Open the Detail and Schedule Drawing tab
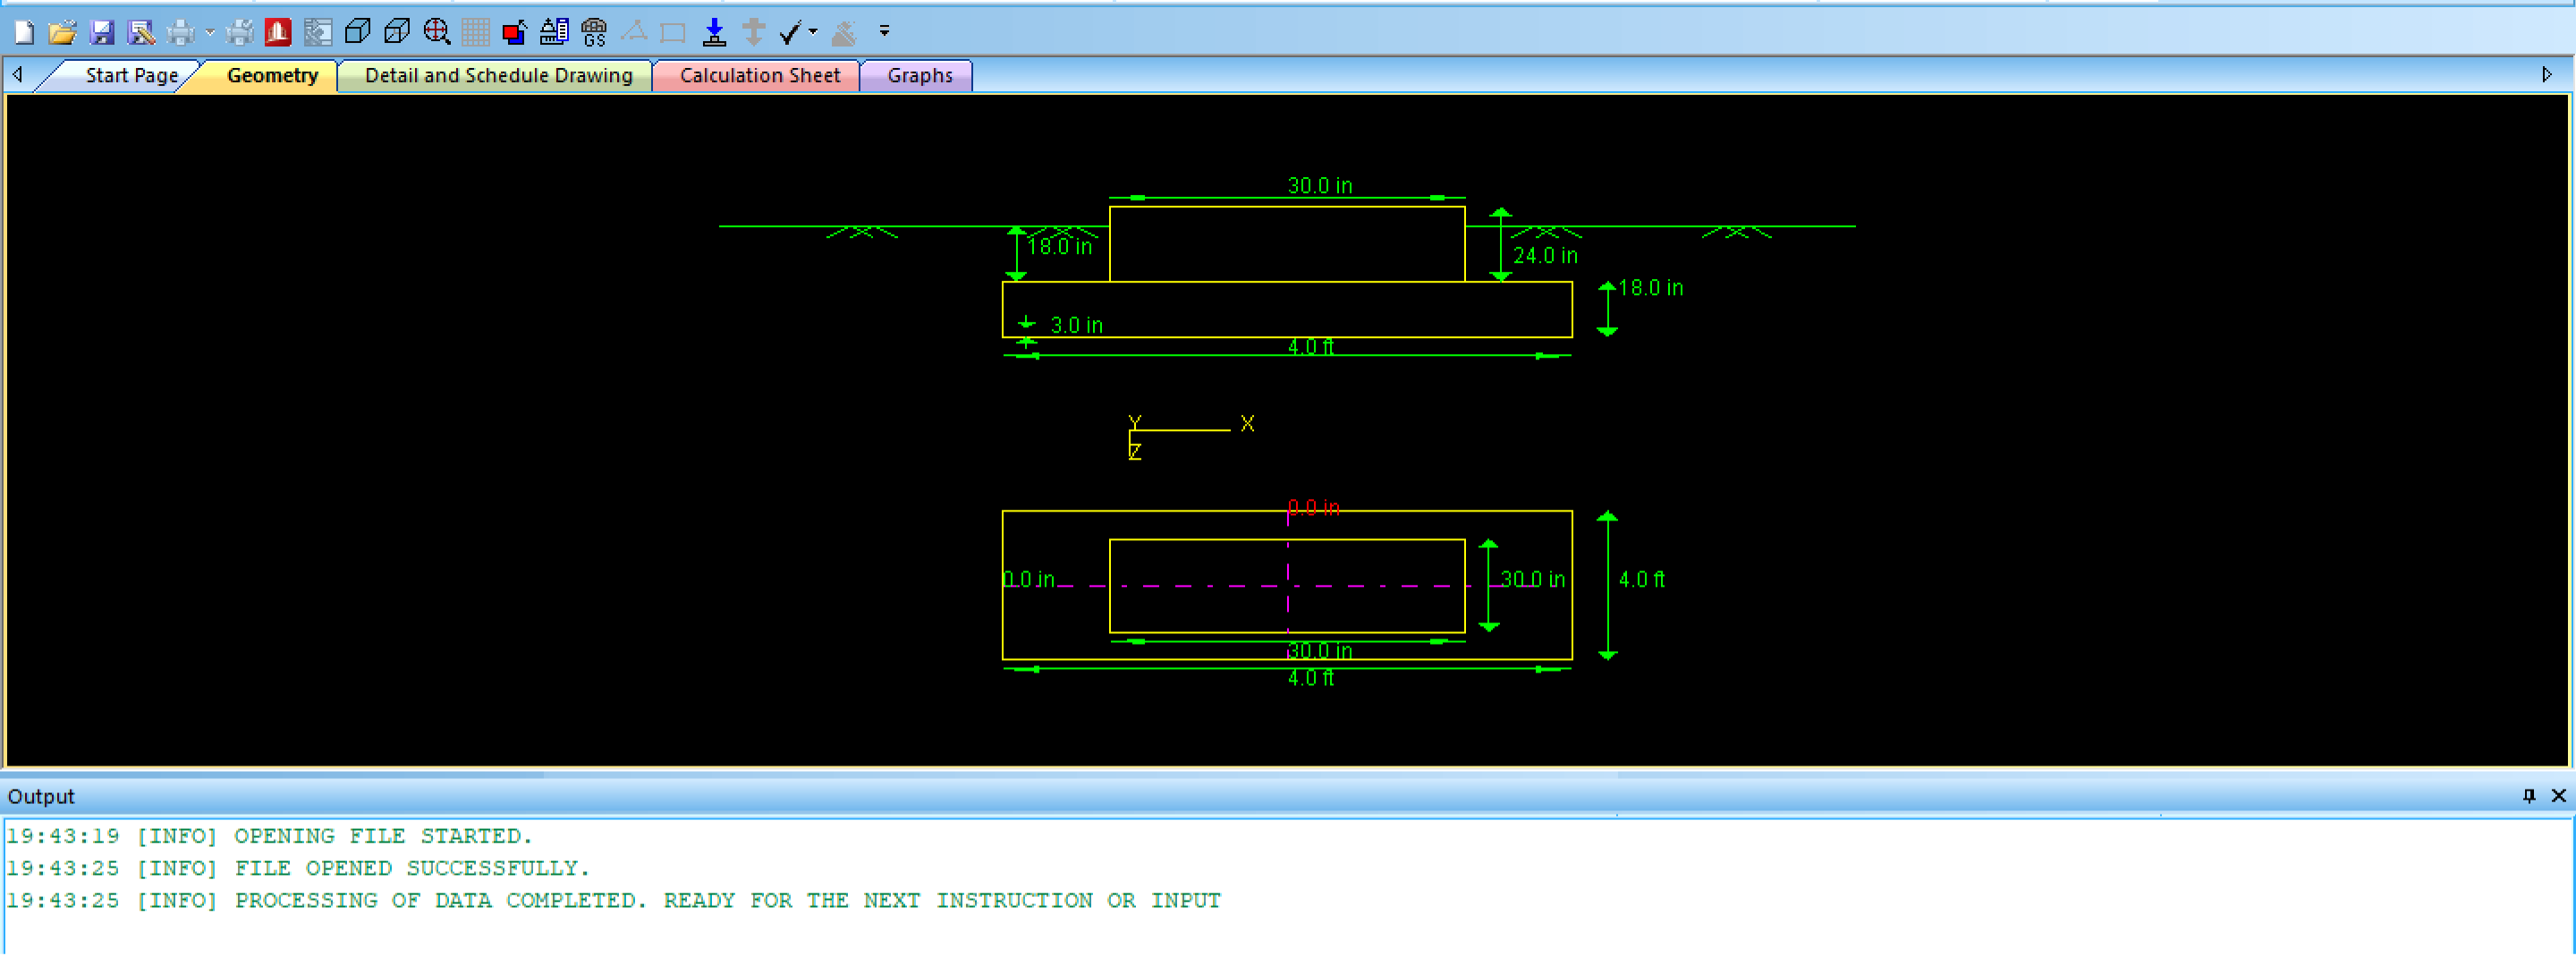Image resolution: width=2576 pixels, height=956 pixels. 498,76
